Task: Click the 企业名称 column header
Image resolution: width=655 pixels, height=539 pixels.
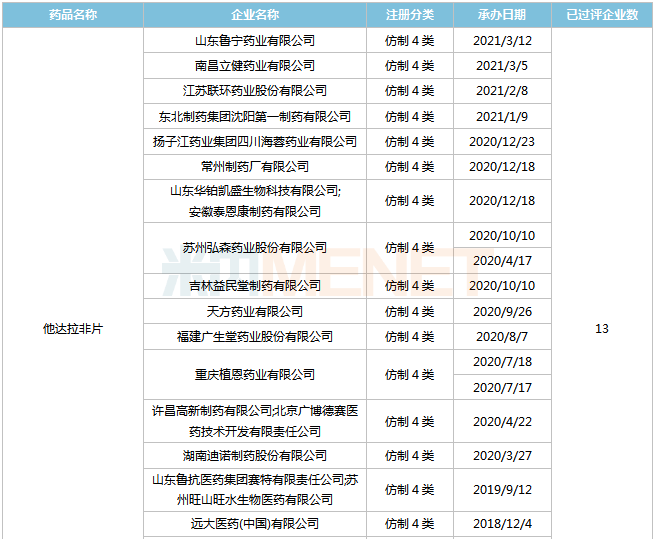Action: pos(255,15)
